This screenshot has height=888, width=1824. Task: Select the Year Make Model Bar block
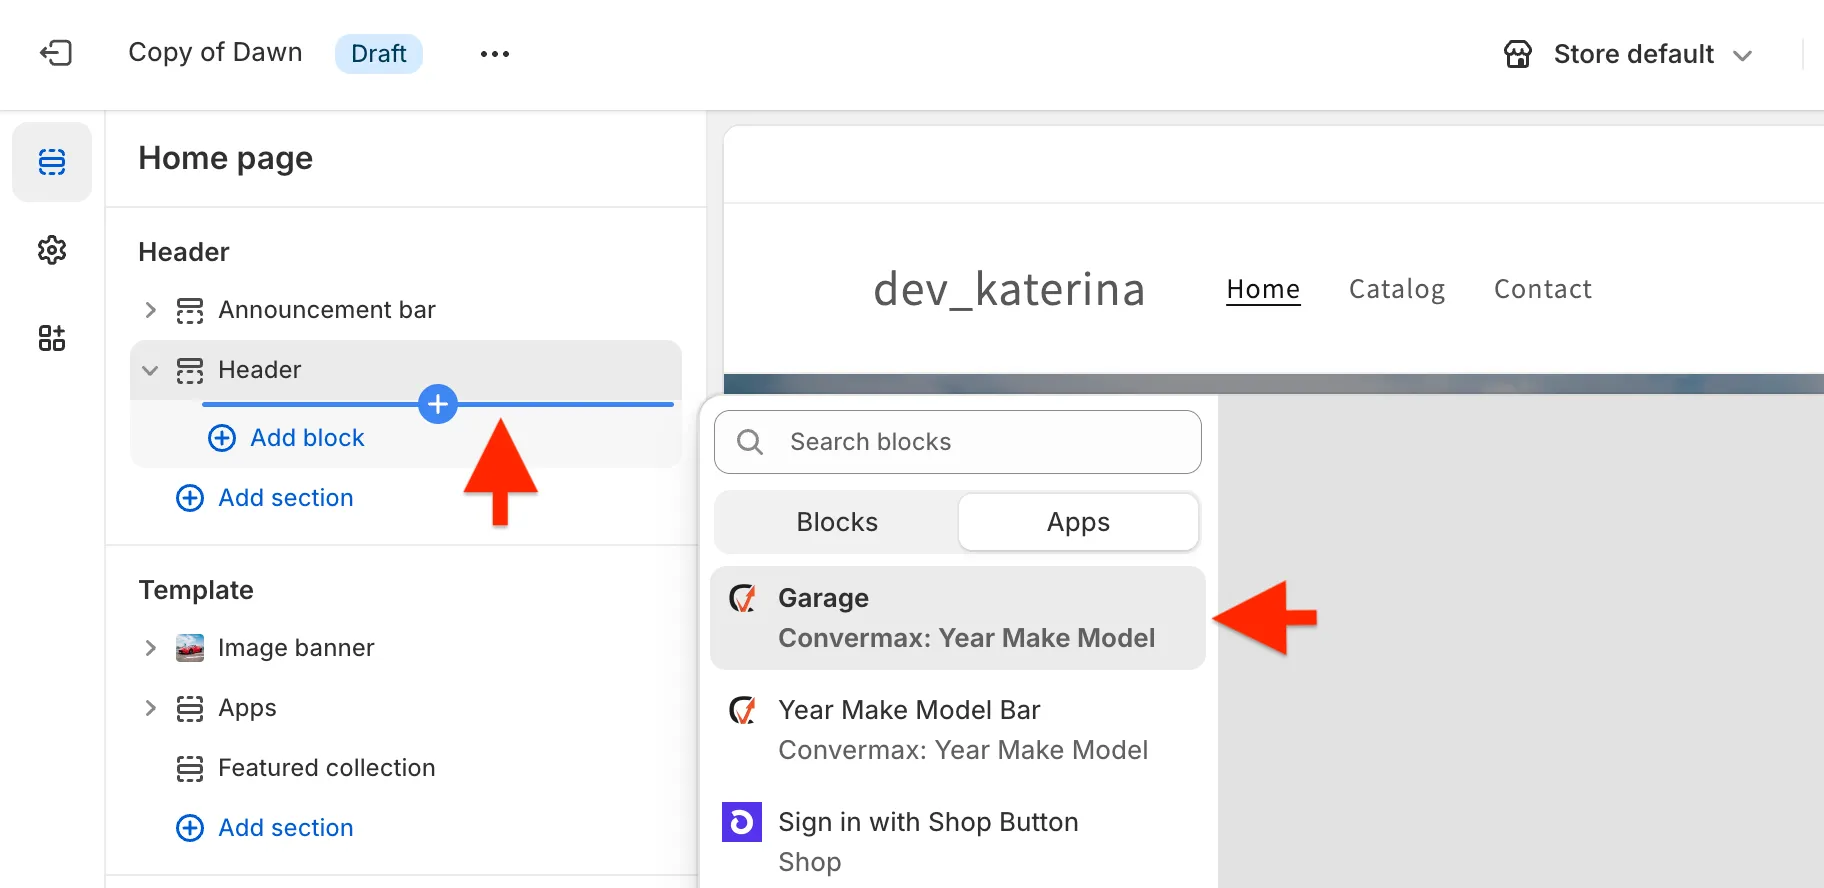(957, 730)
